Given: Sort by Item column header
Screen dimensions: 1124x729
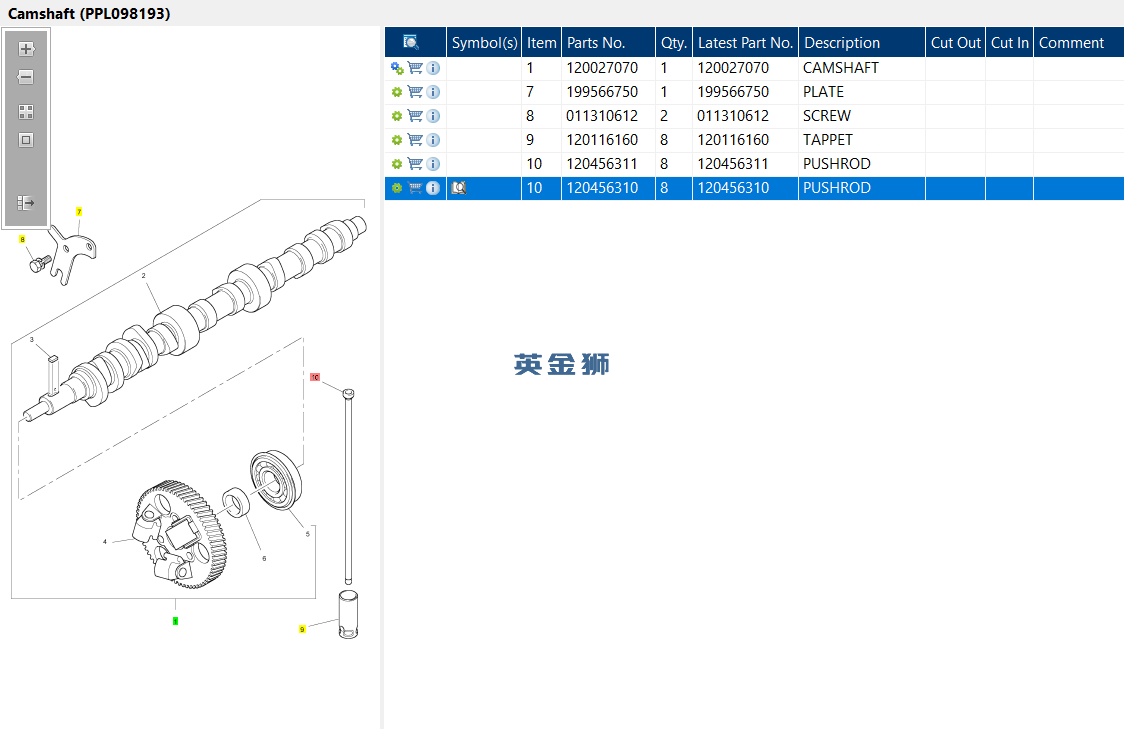Looking at the screenshot, I should pos(541,42).
